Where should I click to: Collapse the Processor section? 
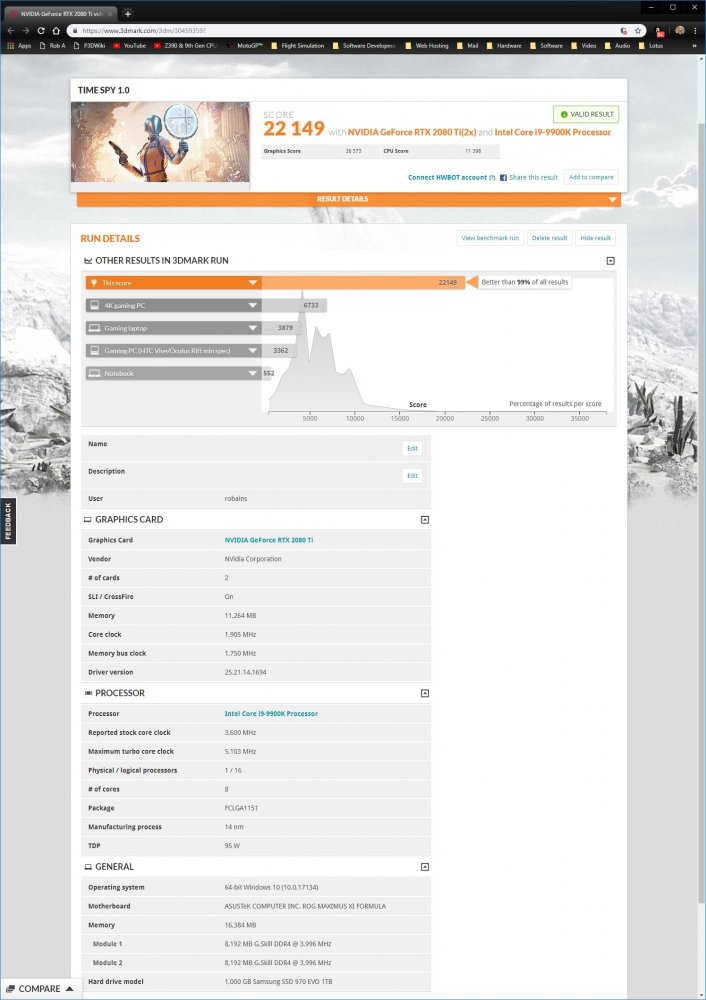(425, 693)
